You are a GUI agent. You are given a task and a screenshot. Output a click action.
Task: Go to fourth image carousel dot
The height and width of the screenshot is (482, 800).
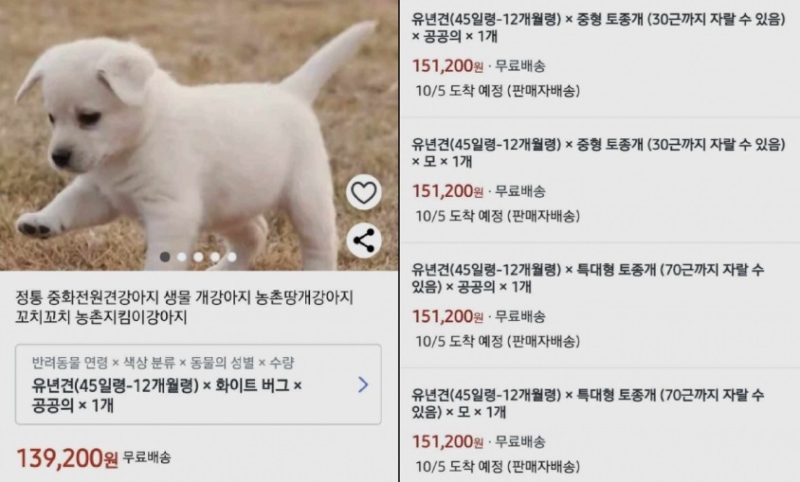tap(215, 257)
